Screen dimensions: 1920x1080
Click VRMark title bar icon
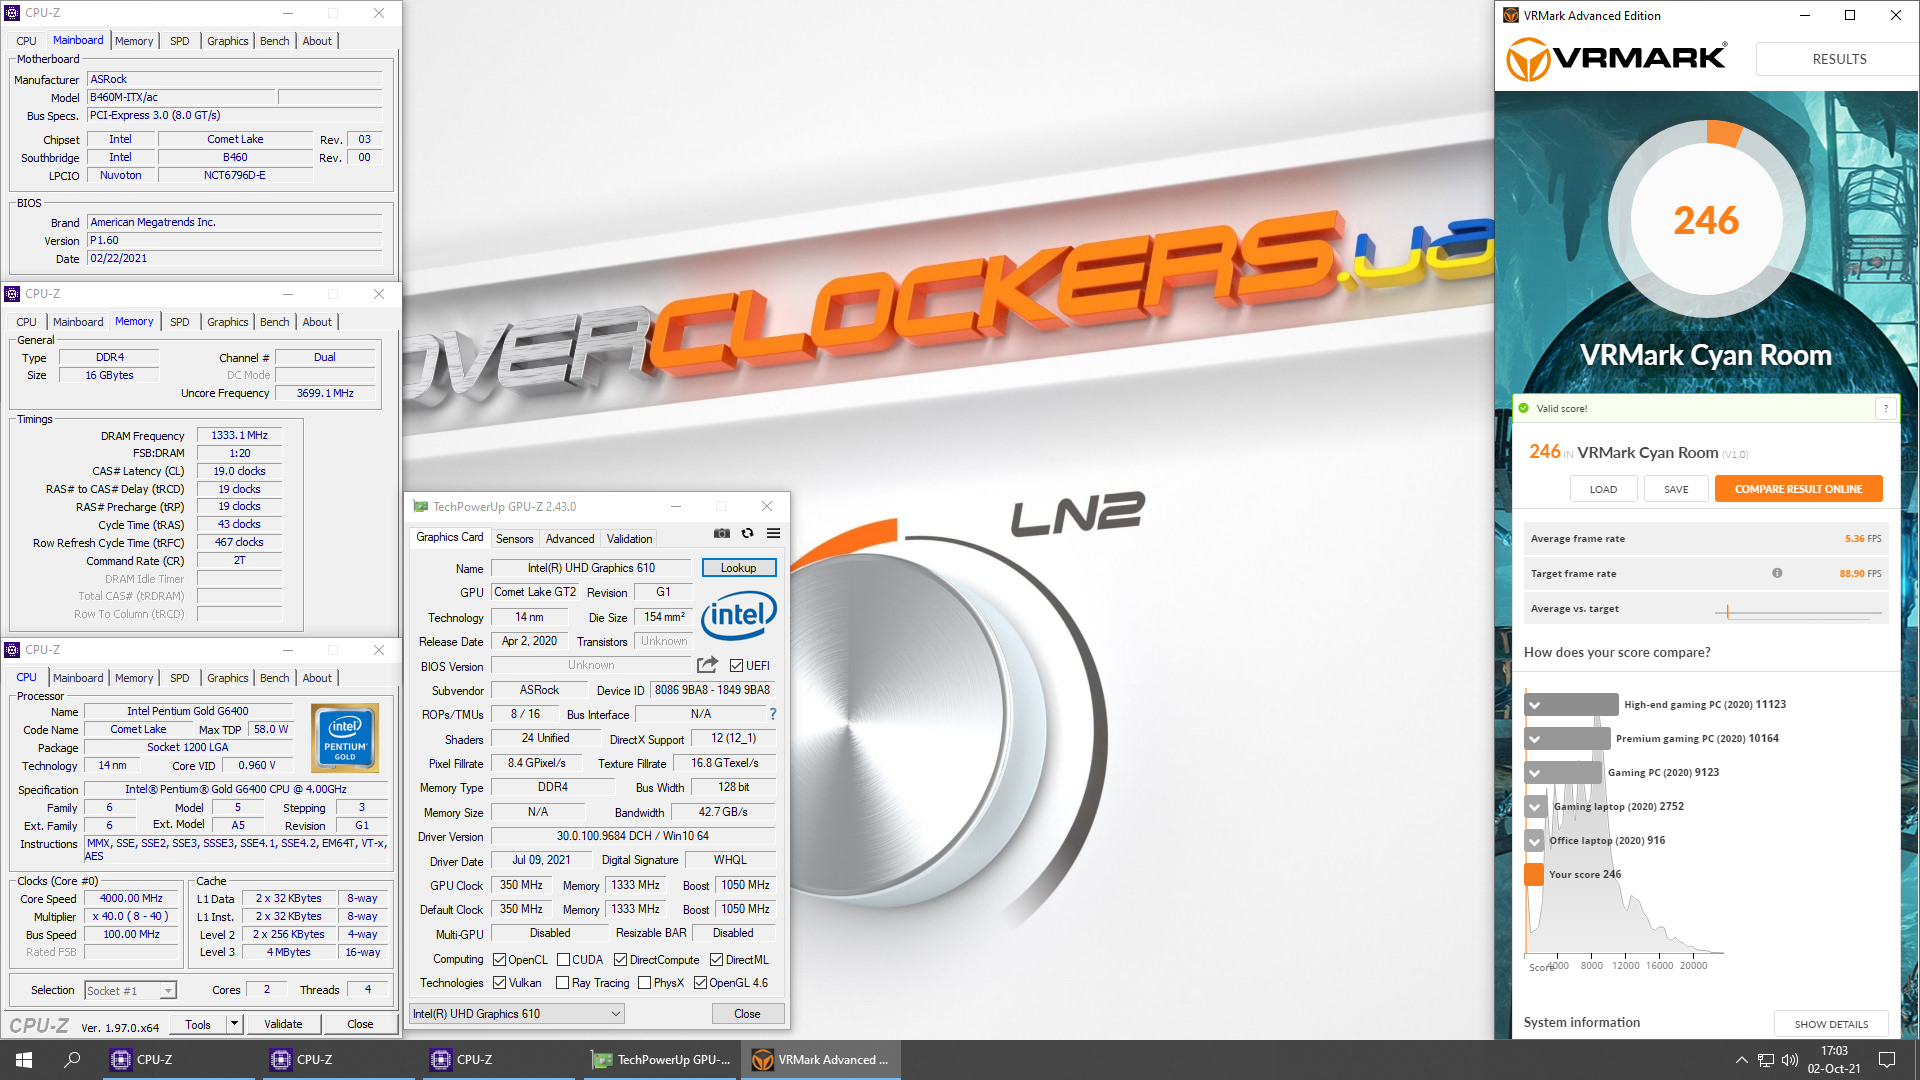click(x=1510, y=15)
